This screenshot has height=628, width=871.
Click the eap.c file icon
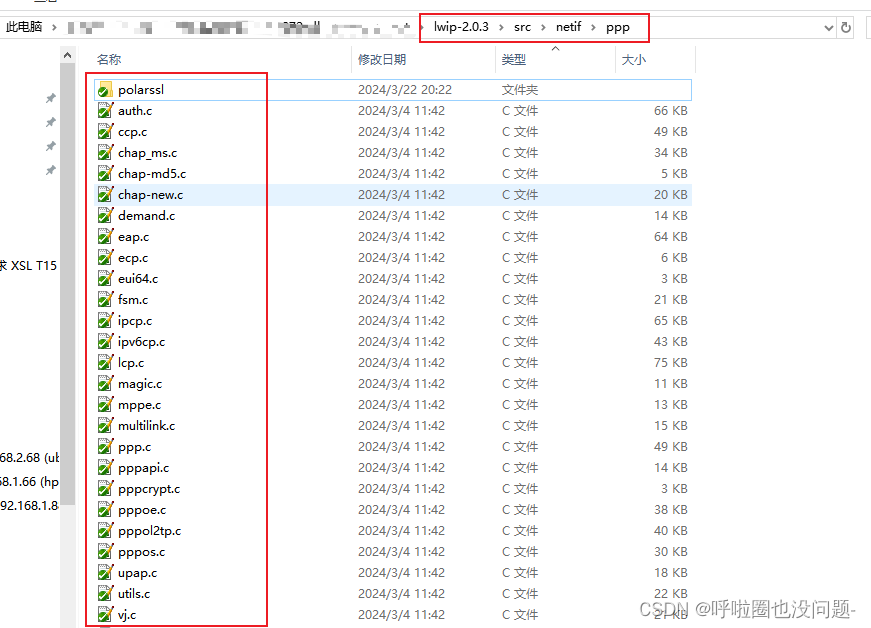click(105, 237)
